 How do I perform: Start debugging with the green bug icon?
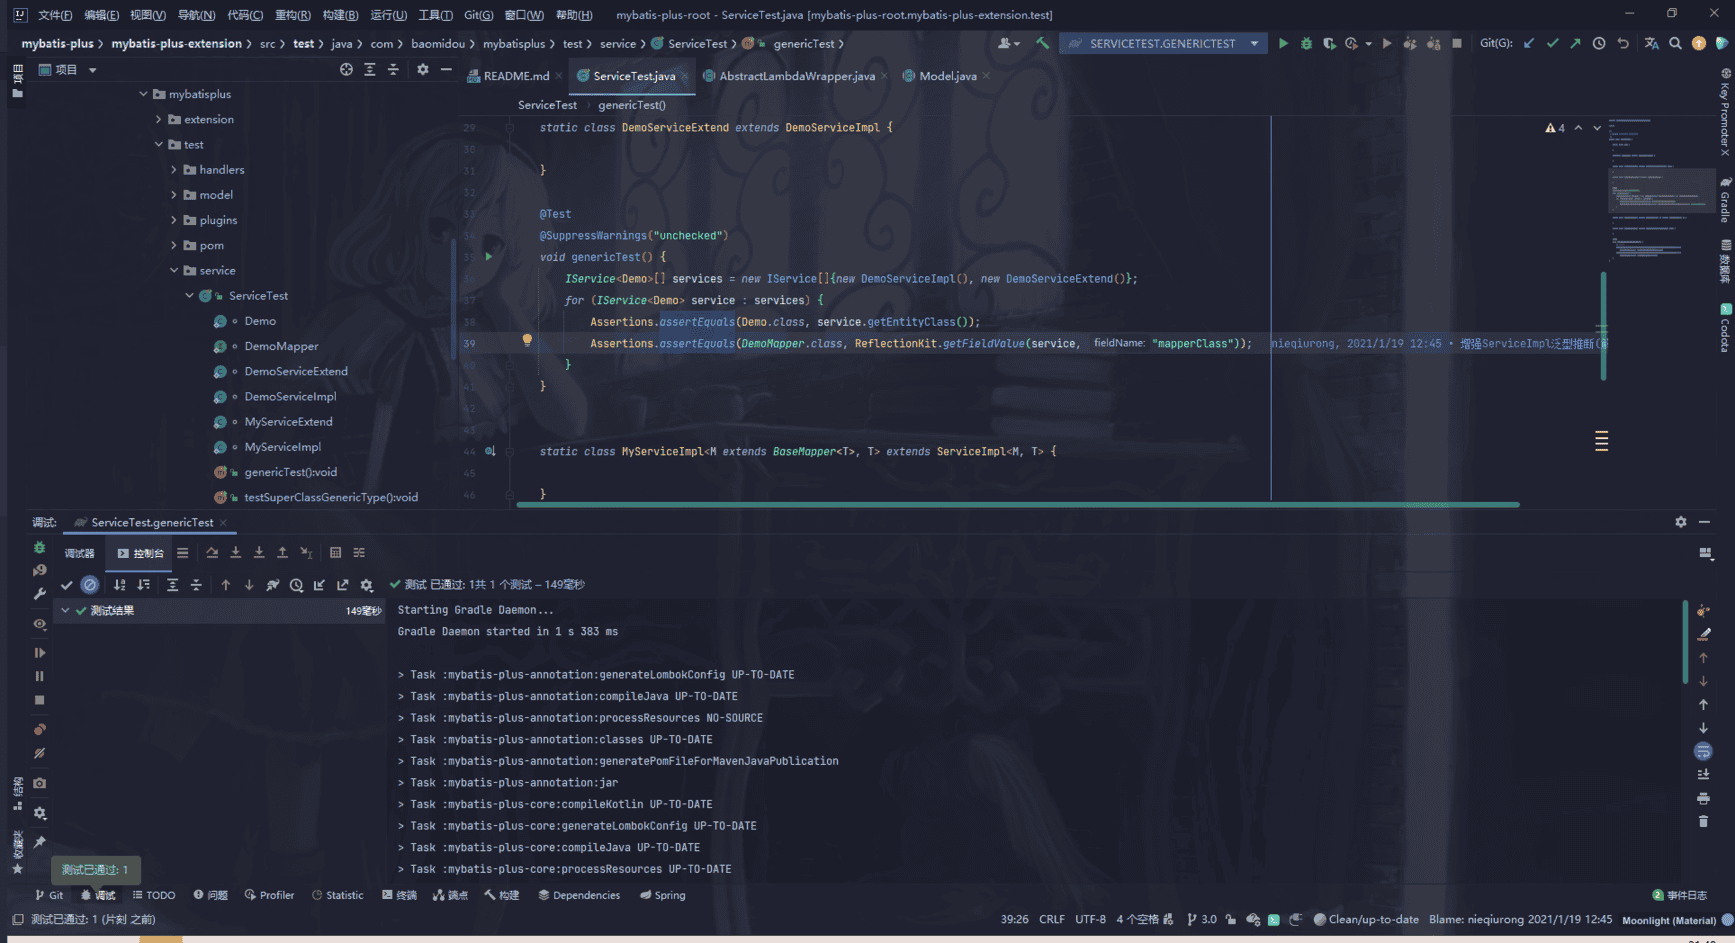pos(1306,44)
